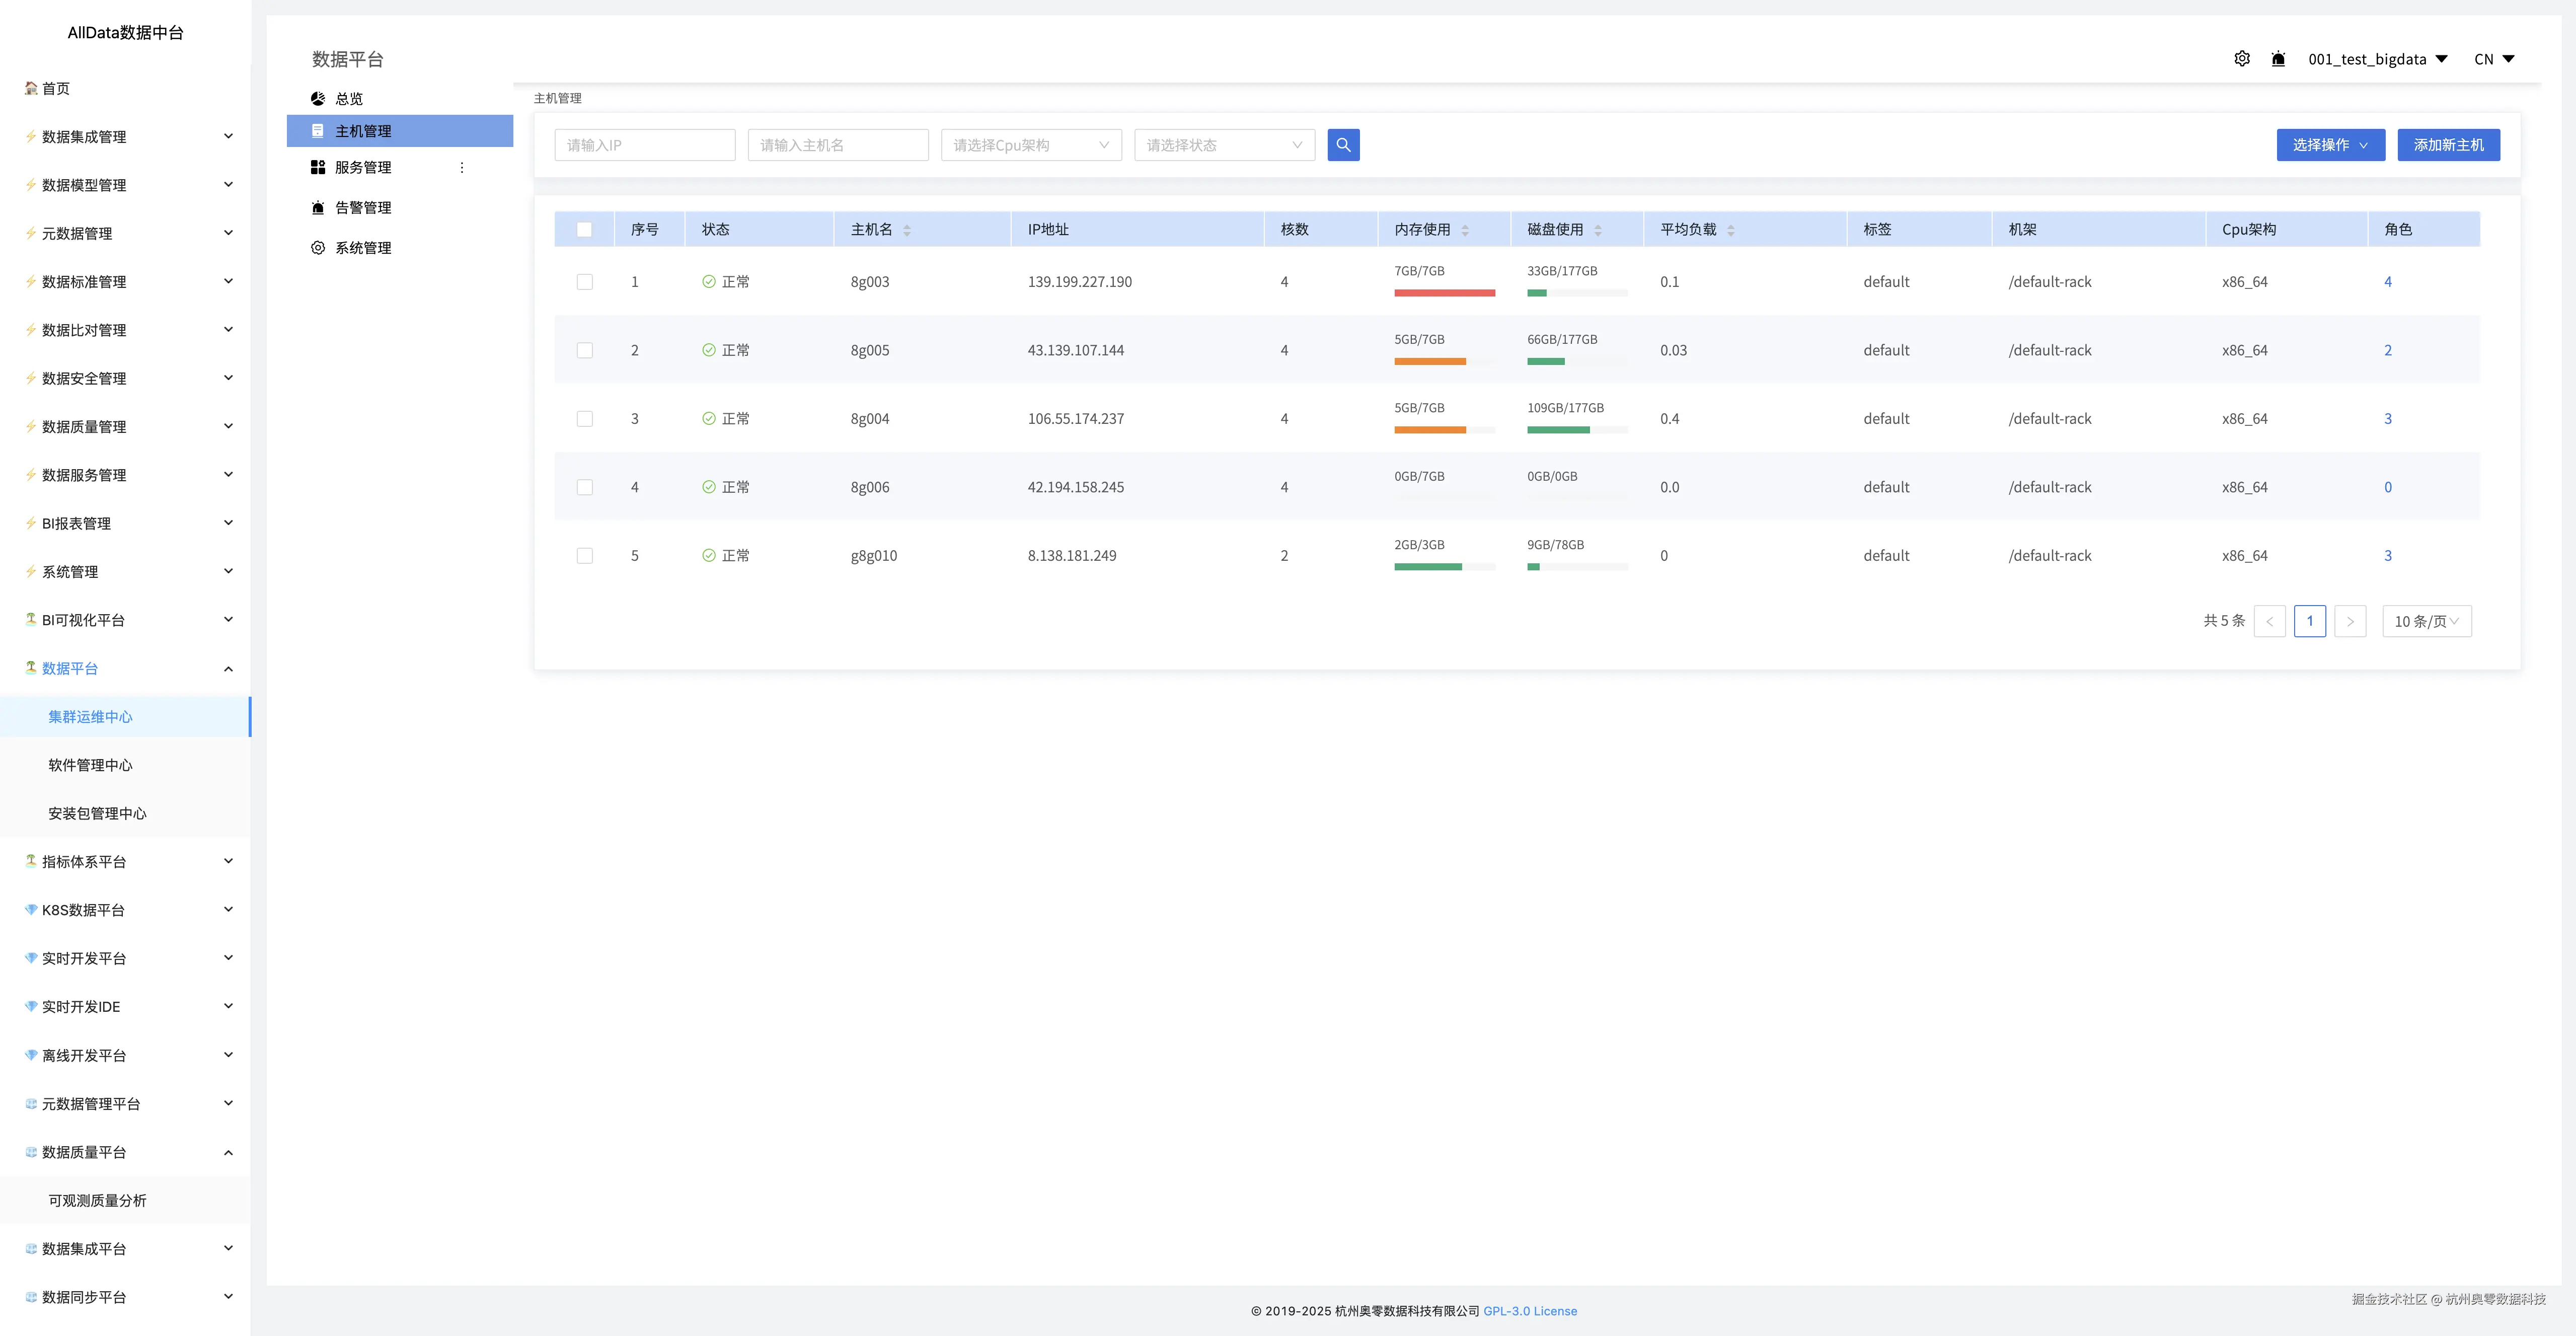Open the 请选择Cpu架构 dropdown
Image resolution: width=2576 pixels, height=1336 pixels.
click(x=1031, y=145)
